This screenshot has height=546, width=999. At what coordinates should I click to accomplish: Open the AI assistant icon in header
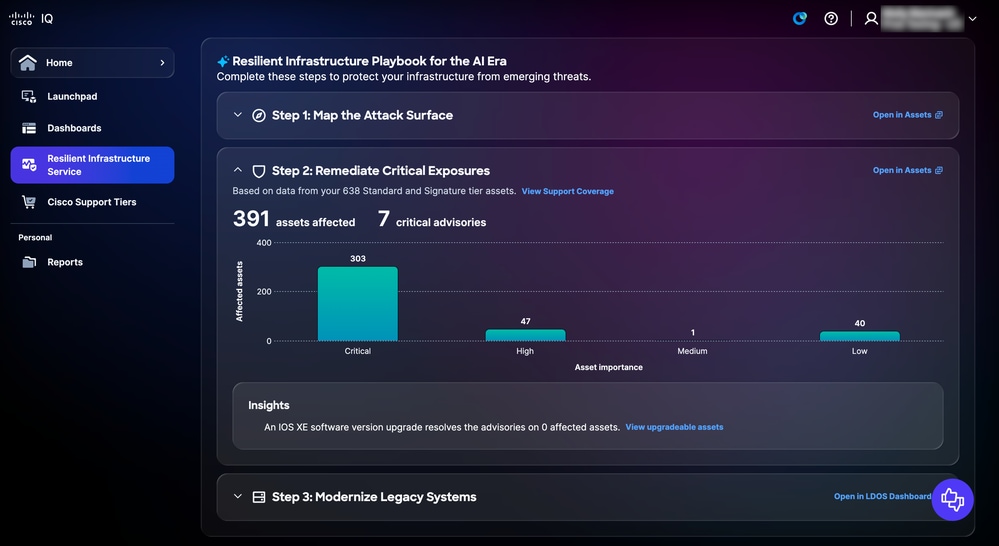click(x=800, y=18)
